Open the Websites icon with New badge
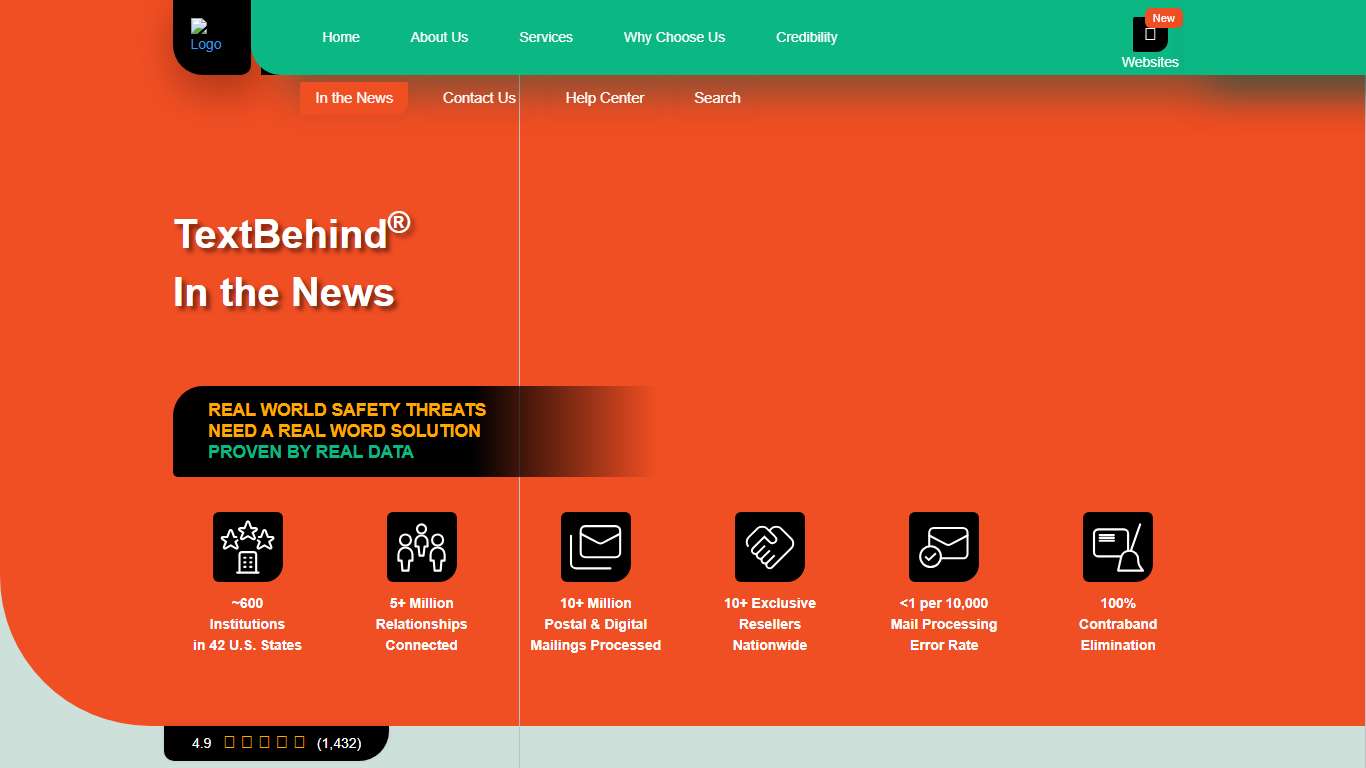Viewport: 1366px width, 768px height. pyautogui.click(x=1150, y=35)
